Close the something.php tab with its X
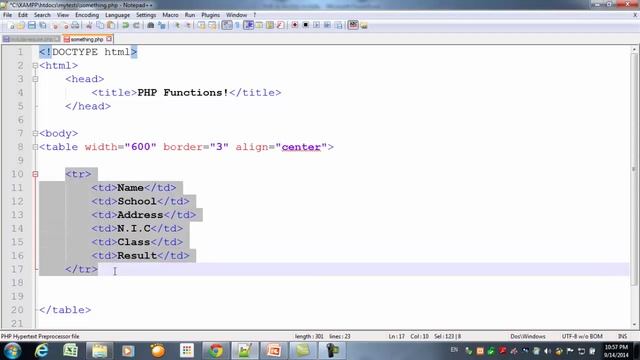 click(x=109, y=39)
